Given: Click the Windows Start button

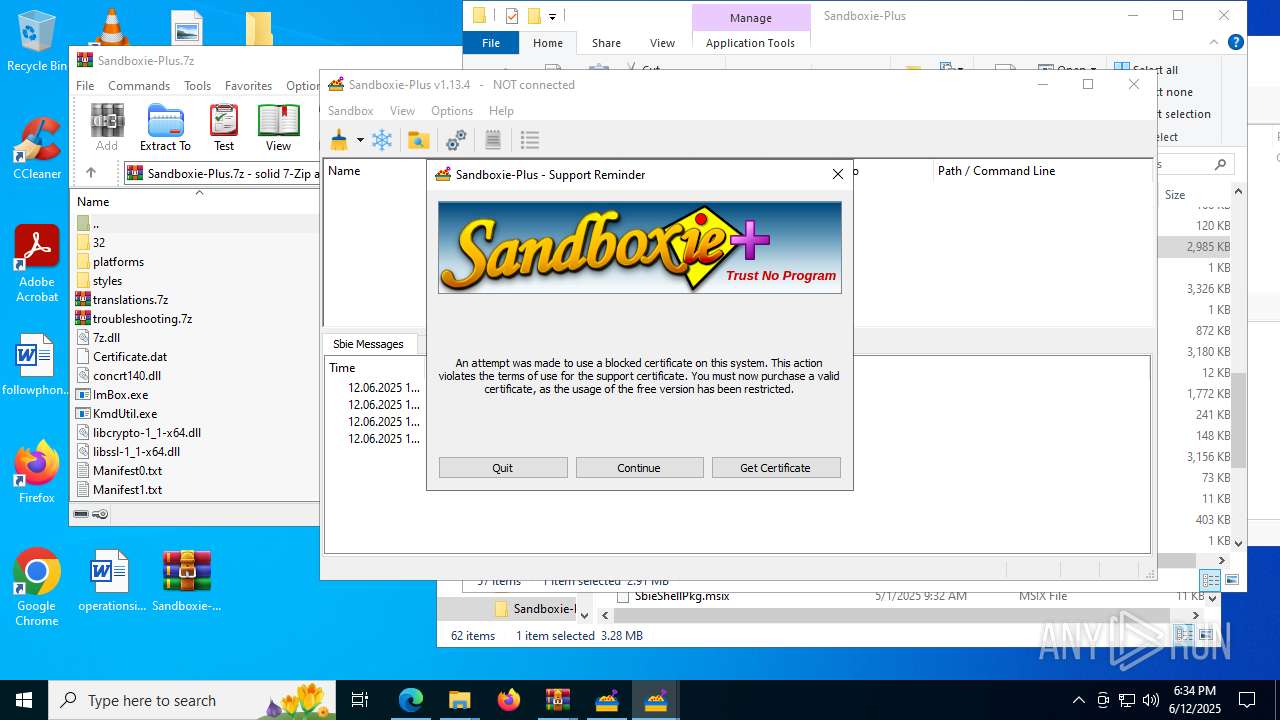Looking at the screenshot, I should point(24,700).
